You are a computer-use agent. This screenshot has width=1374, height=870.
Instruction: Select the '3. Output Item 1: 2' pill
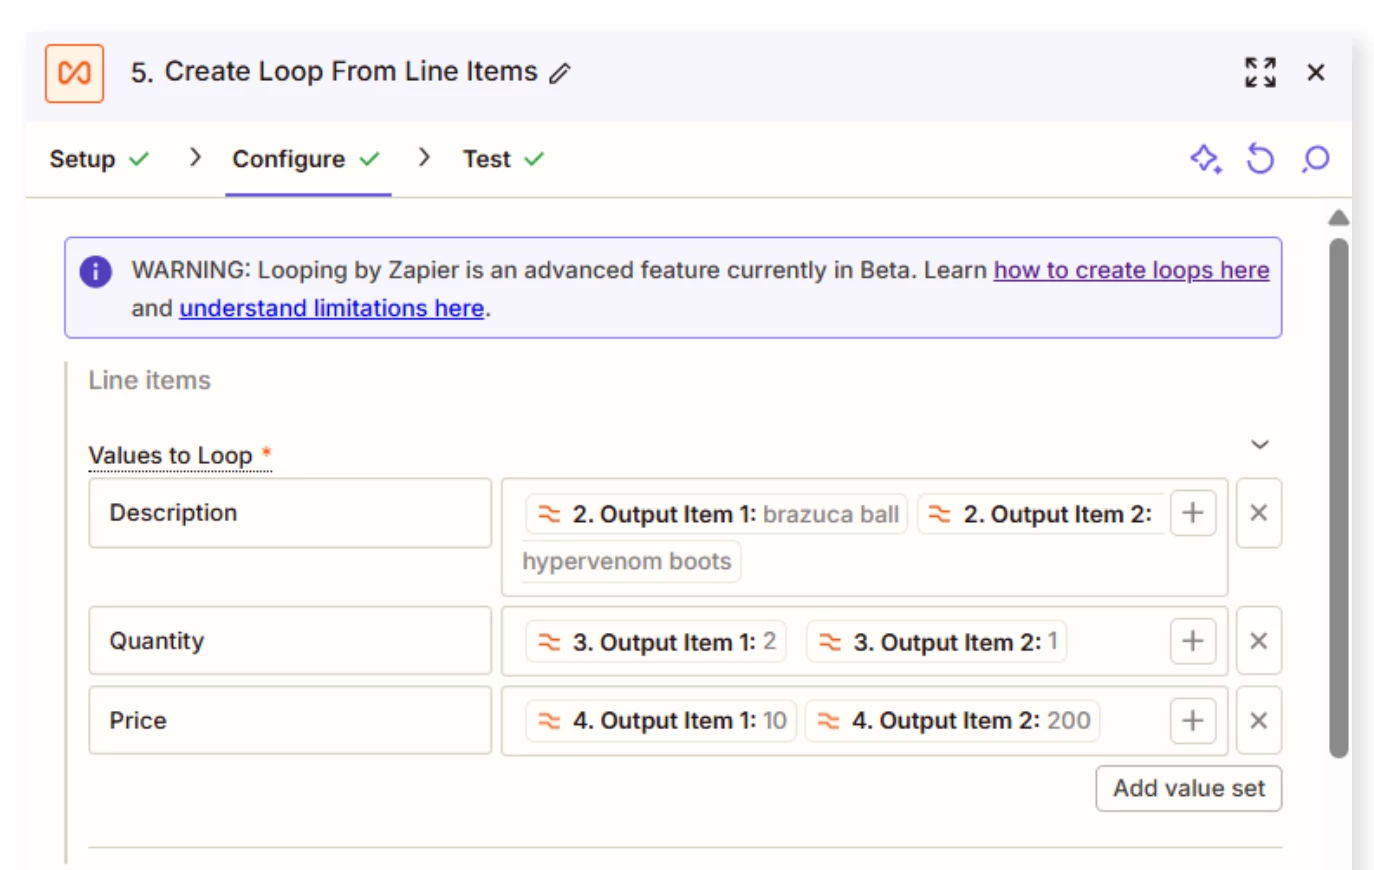[656, 642]
